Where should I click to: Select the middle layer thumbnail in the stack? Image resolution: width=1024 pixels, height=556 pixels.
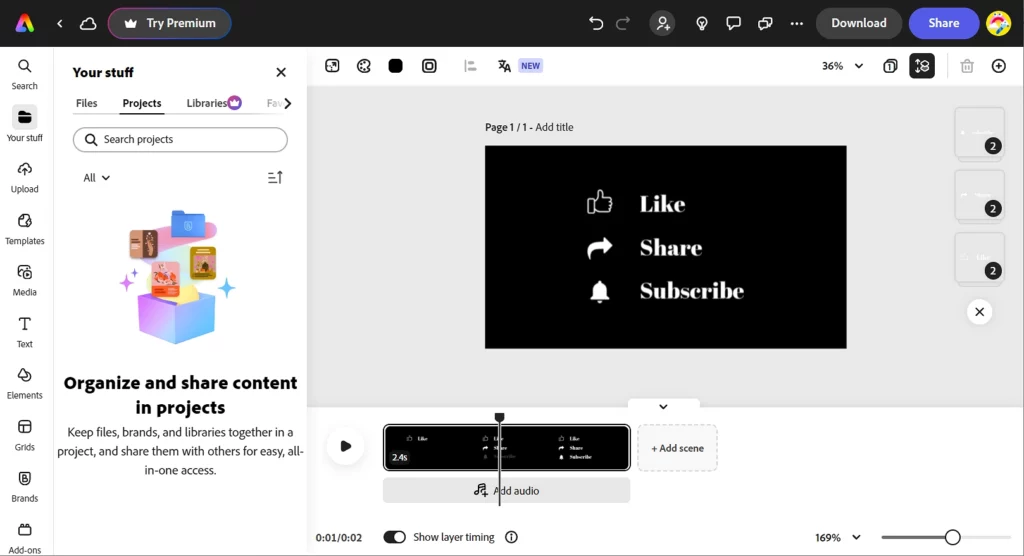point(980,195)
